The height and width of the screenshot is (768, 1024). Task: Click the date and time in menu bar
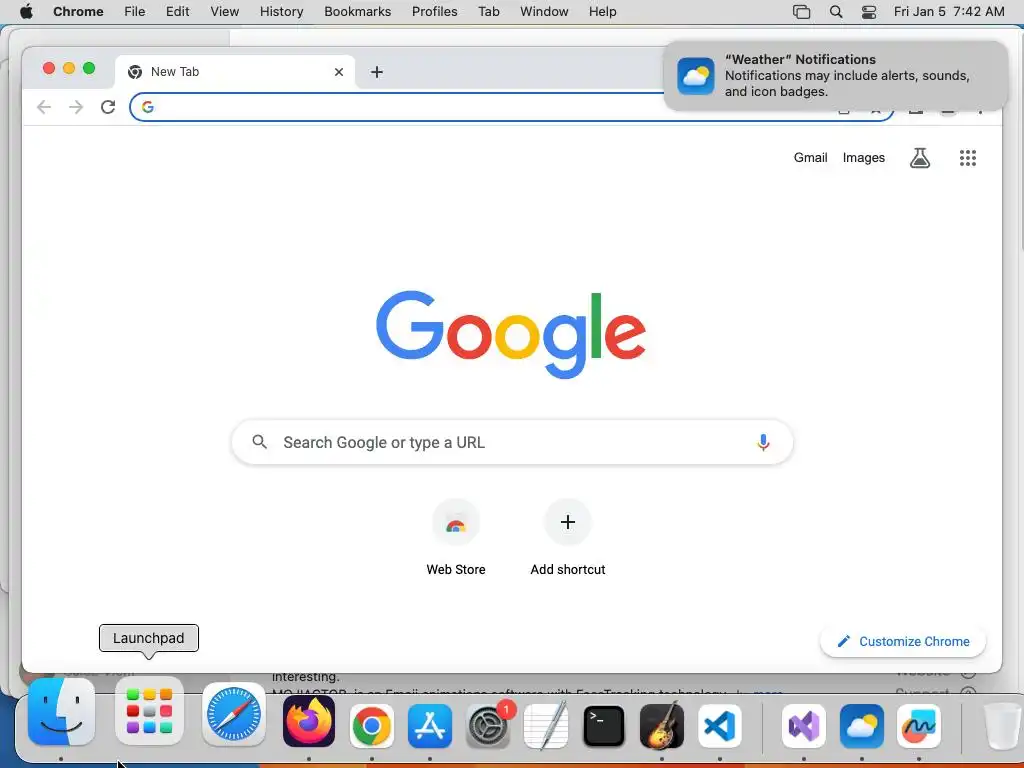949,12
